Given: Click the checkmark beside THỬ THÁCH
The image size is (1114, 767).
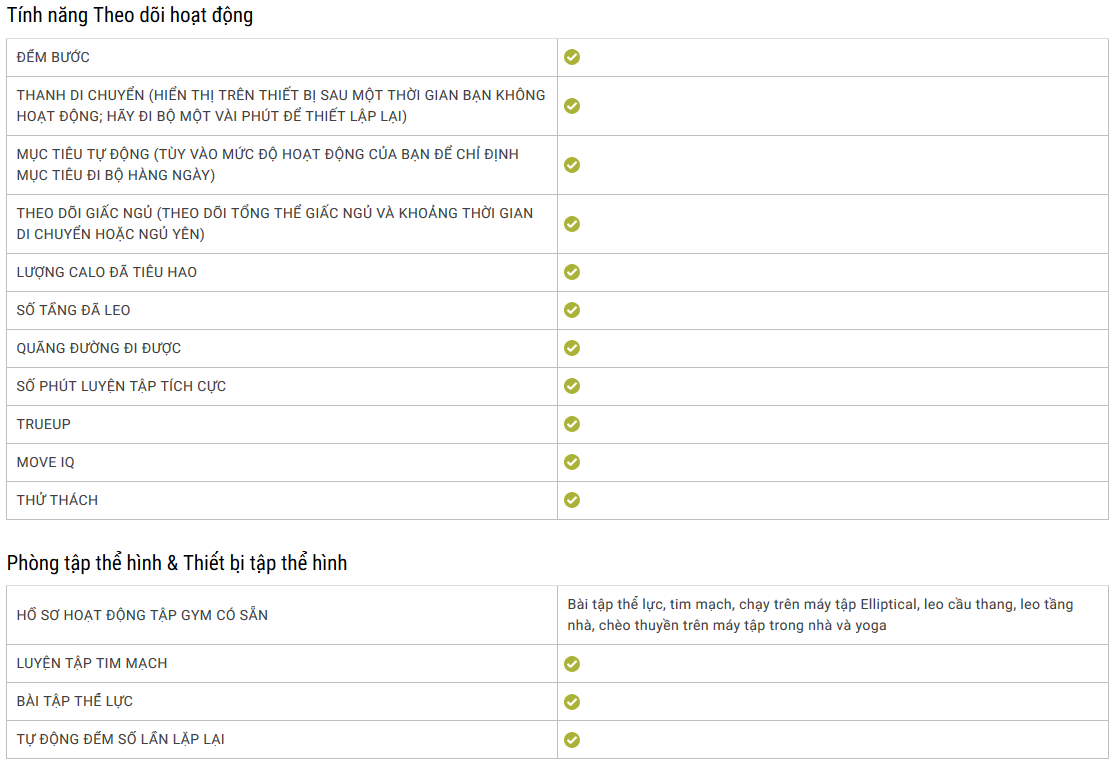Looking at the screenshot, I should (x=572, y=500).
